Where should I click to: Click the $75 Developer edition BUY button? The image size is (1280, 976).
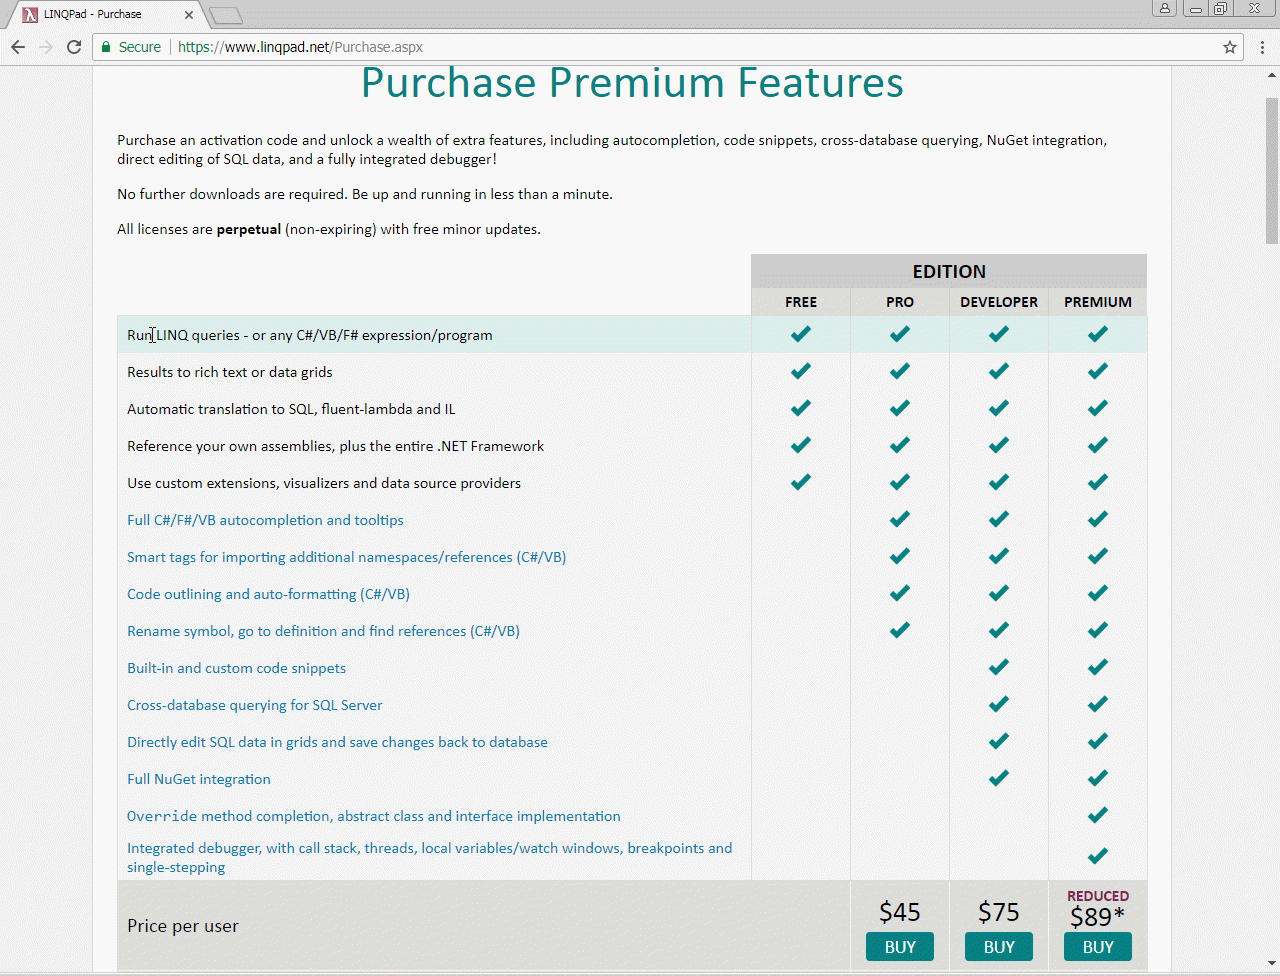point(999,947)
